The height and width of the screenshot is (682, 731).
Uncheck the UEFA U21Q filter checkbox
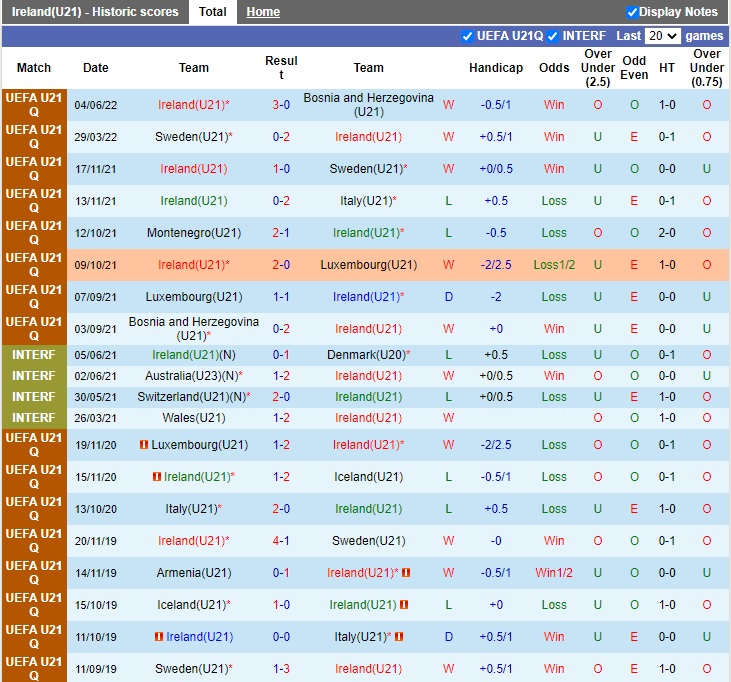(x=467, y=36)
